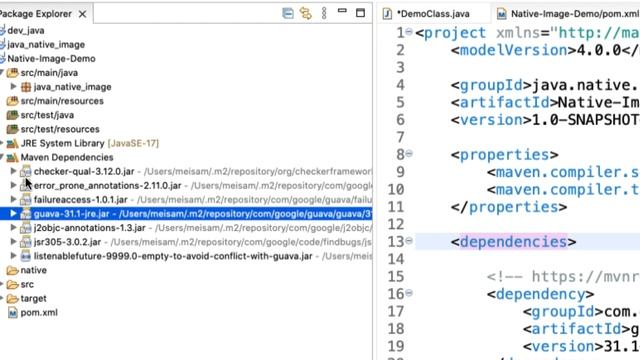Minimize the Package Explorer view
The image size is (640, 360).
tap(342, 11)
